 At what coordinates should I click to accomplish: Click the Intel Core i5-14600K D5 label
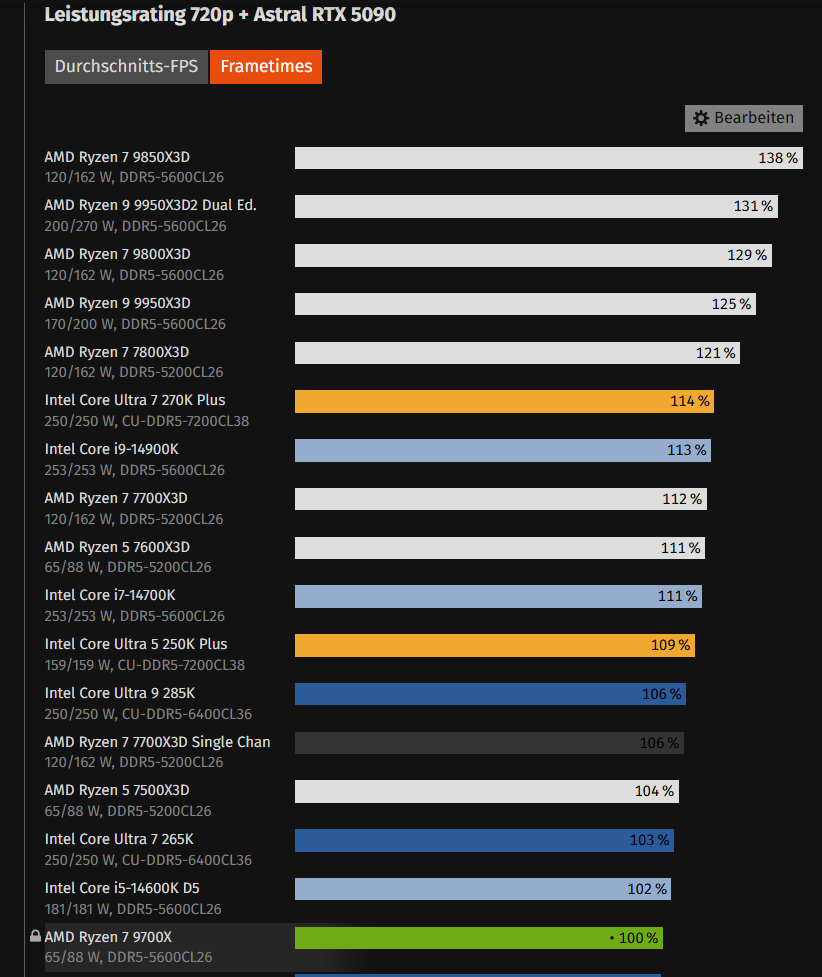pos(122,888)
